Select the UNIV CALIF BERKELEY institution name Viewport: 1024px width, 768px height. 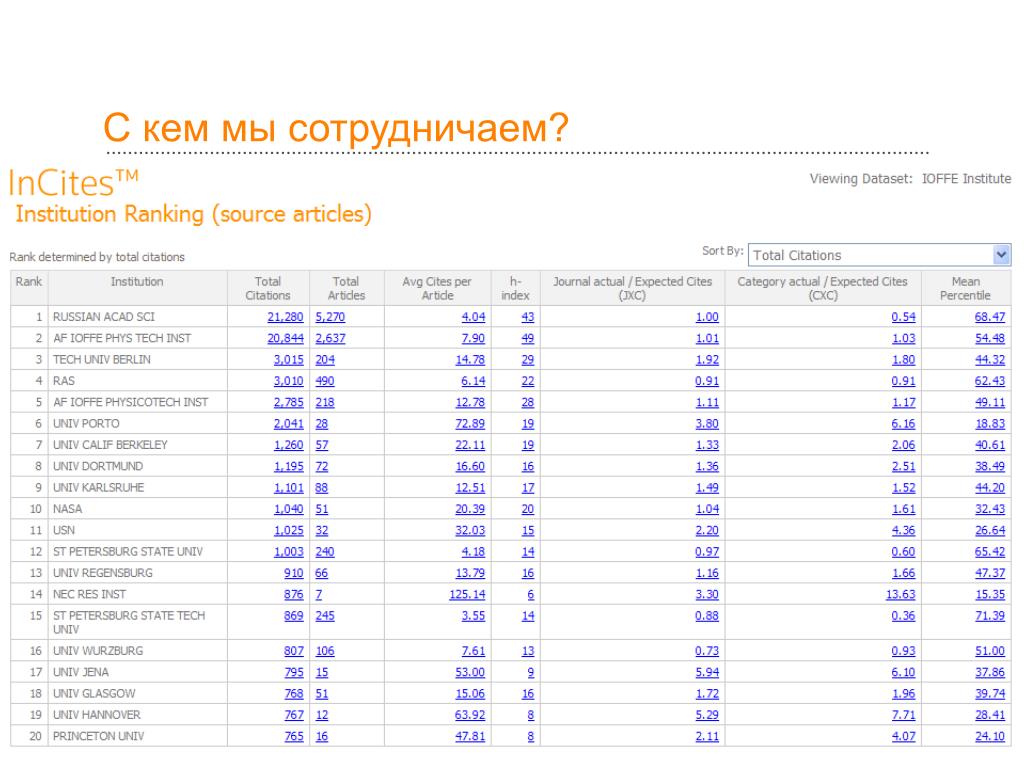pos(110,445)
